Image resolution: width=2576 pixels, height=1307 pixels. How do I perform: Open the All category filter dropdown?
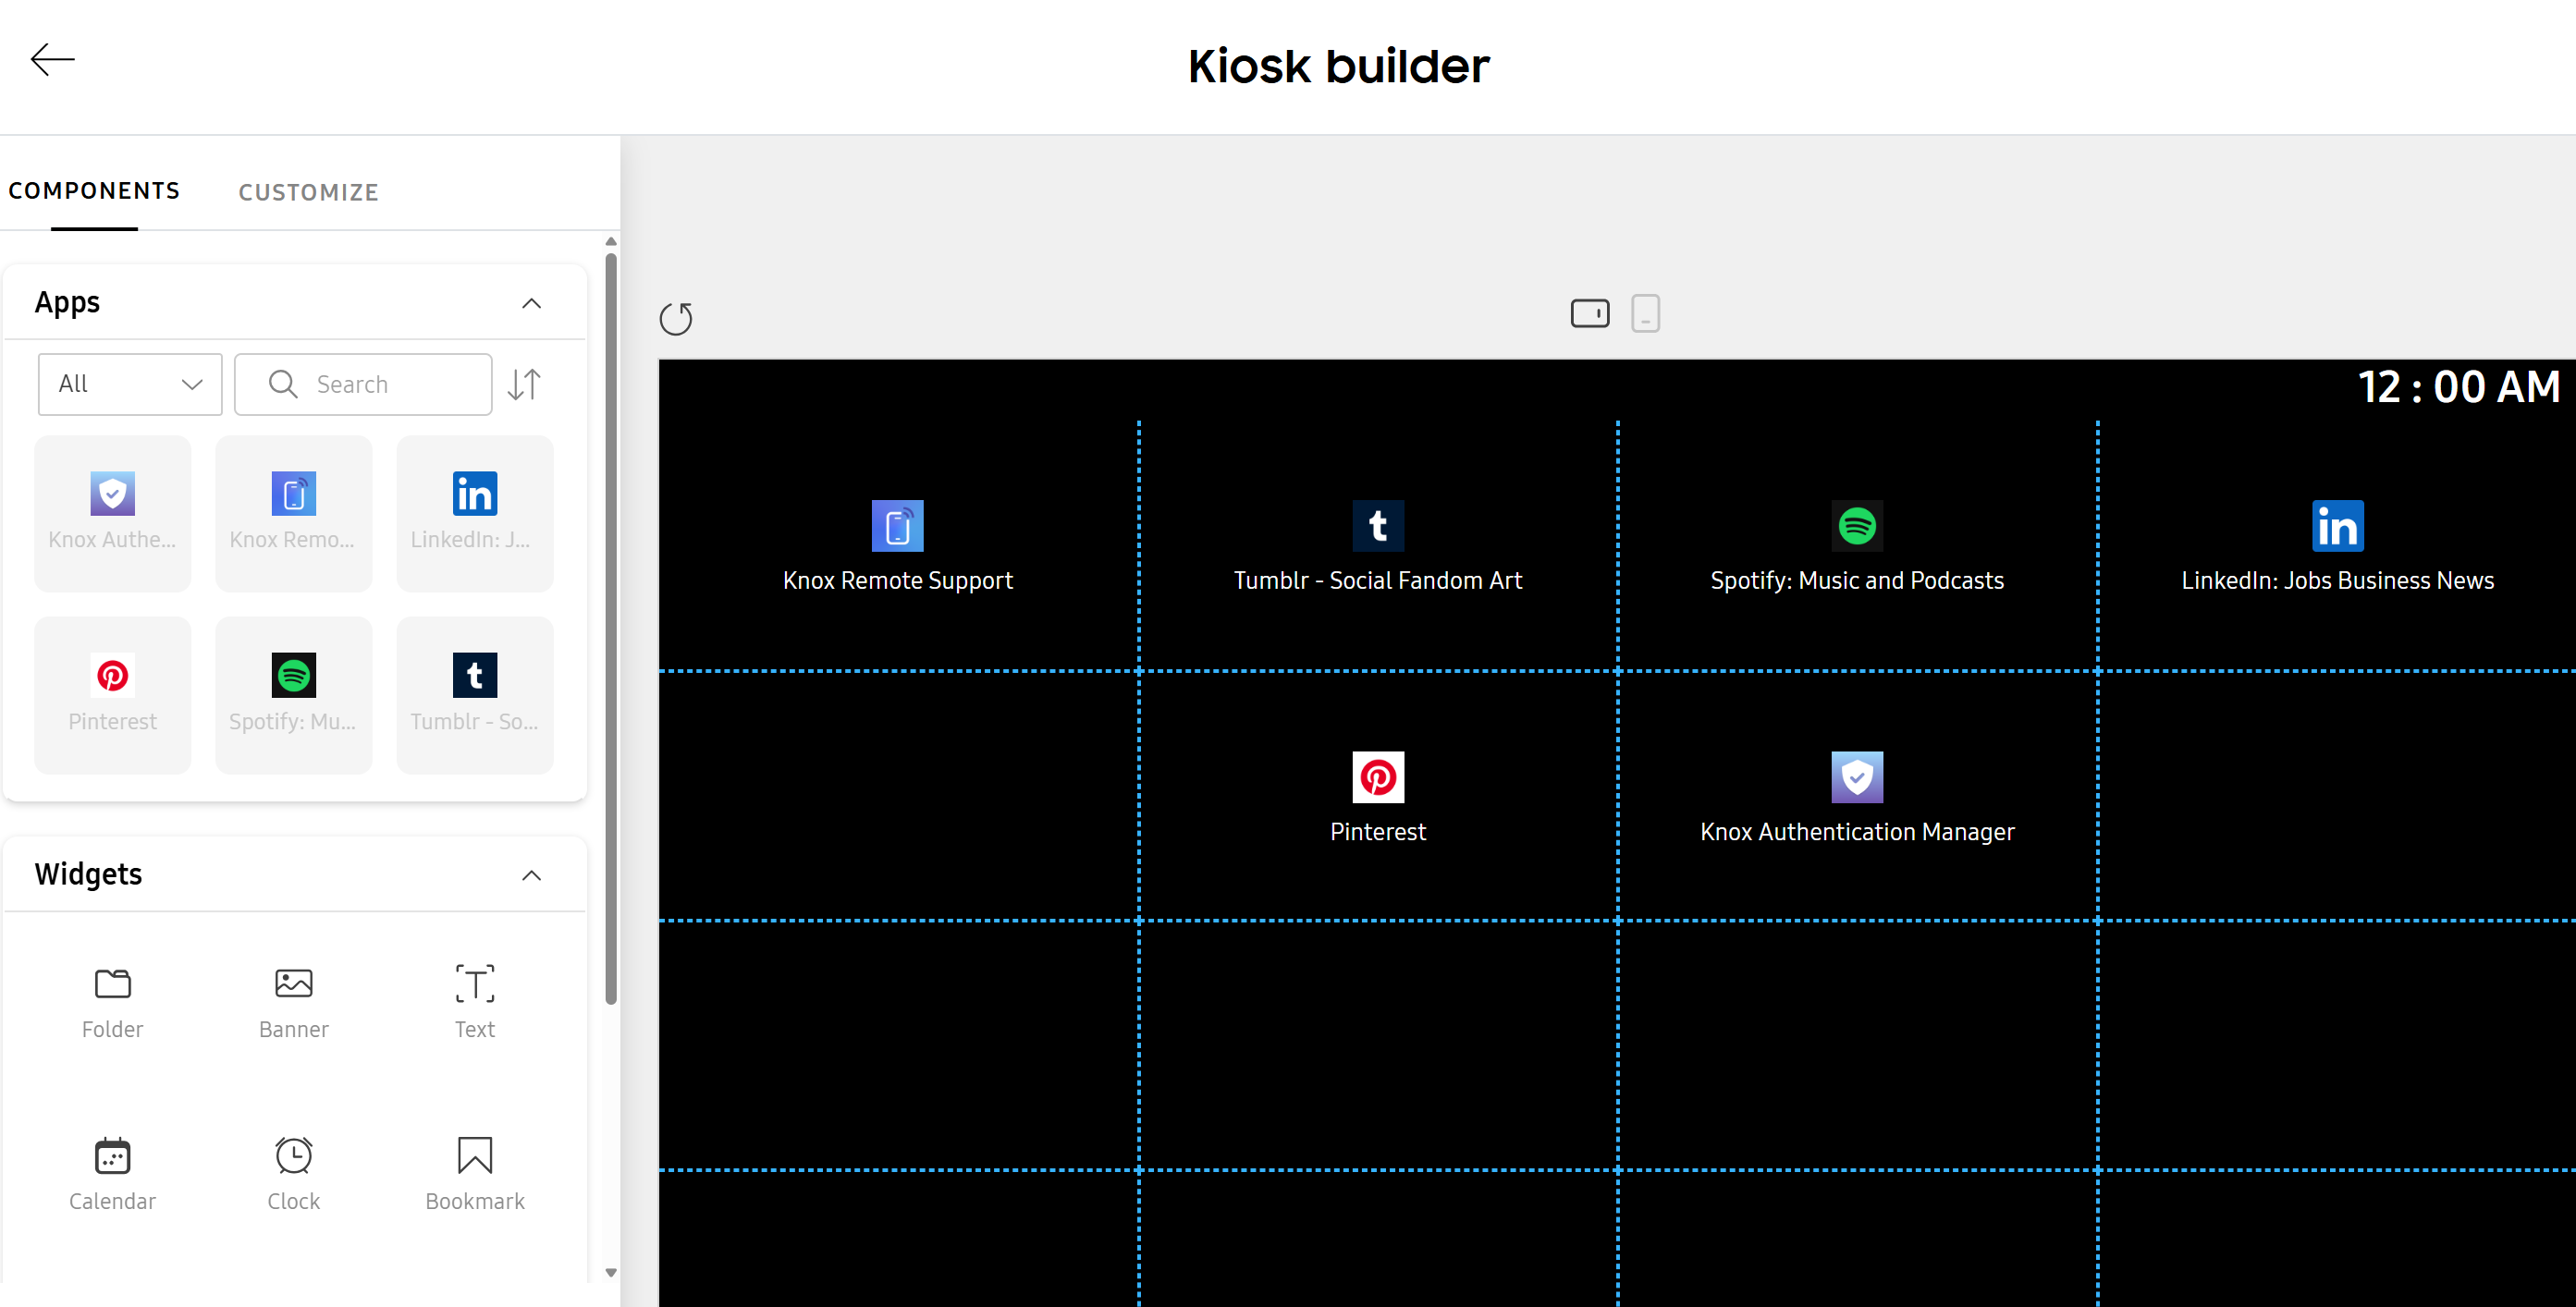click(x=129, y=384)
